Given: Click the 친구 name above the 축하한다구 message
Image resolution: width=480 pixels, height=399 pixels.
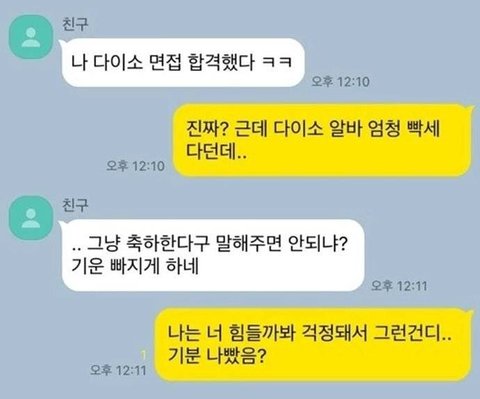Looking at the screenshot, I should [75, 205].
